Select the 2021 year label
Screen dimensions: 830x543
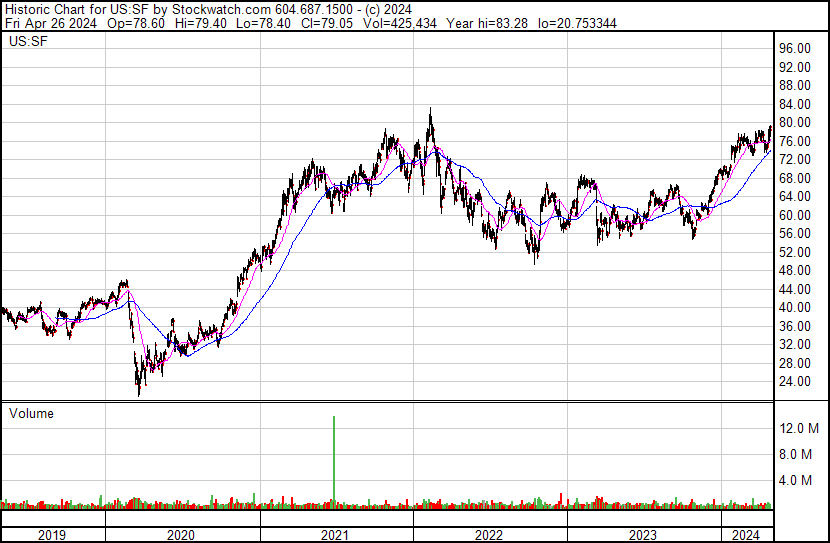[335, 535]
